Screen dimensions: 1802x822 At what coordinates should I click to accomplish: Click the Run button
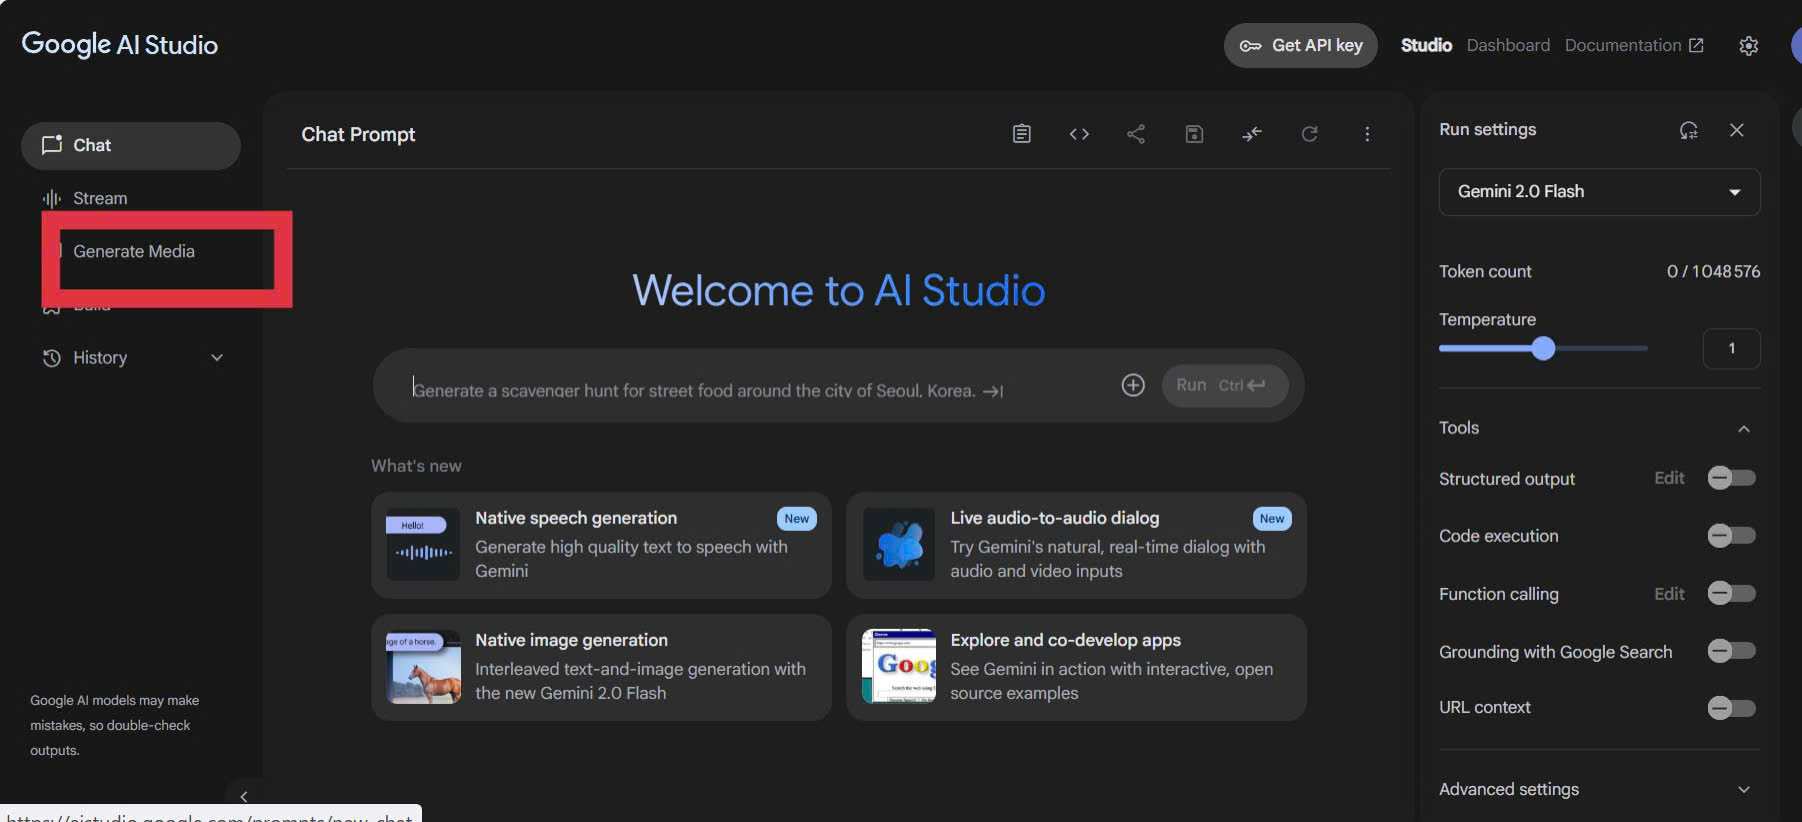1225,385
